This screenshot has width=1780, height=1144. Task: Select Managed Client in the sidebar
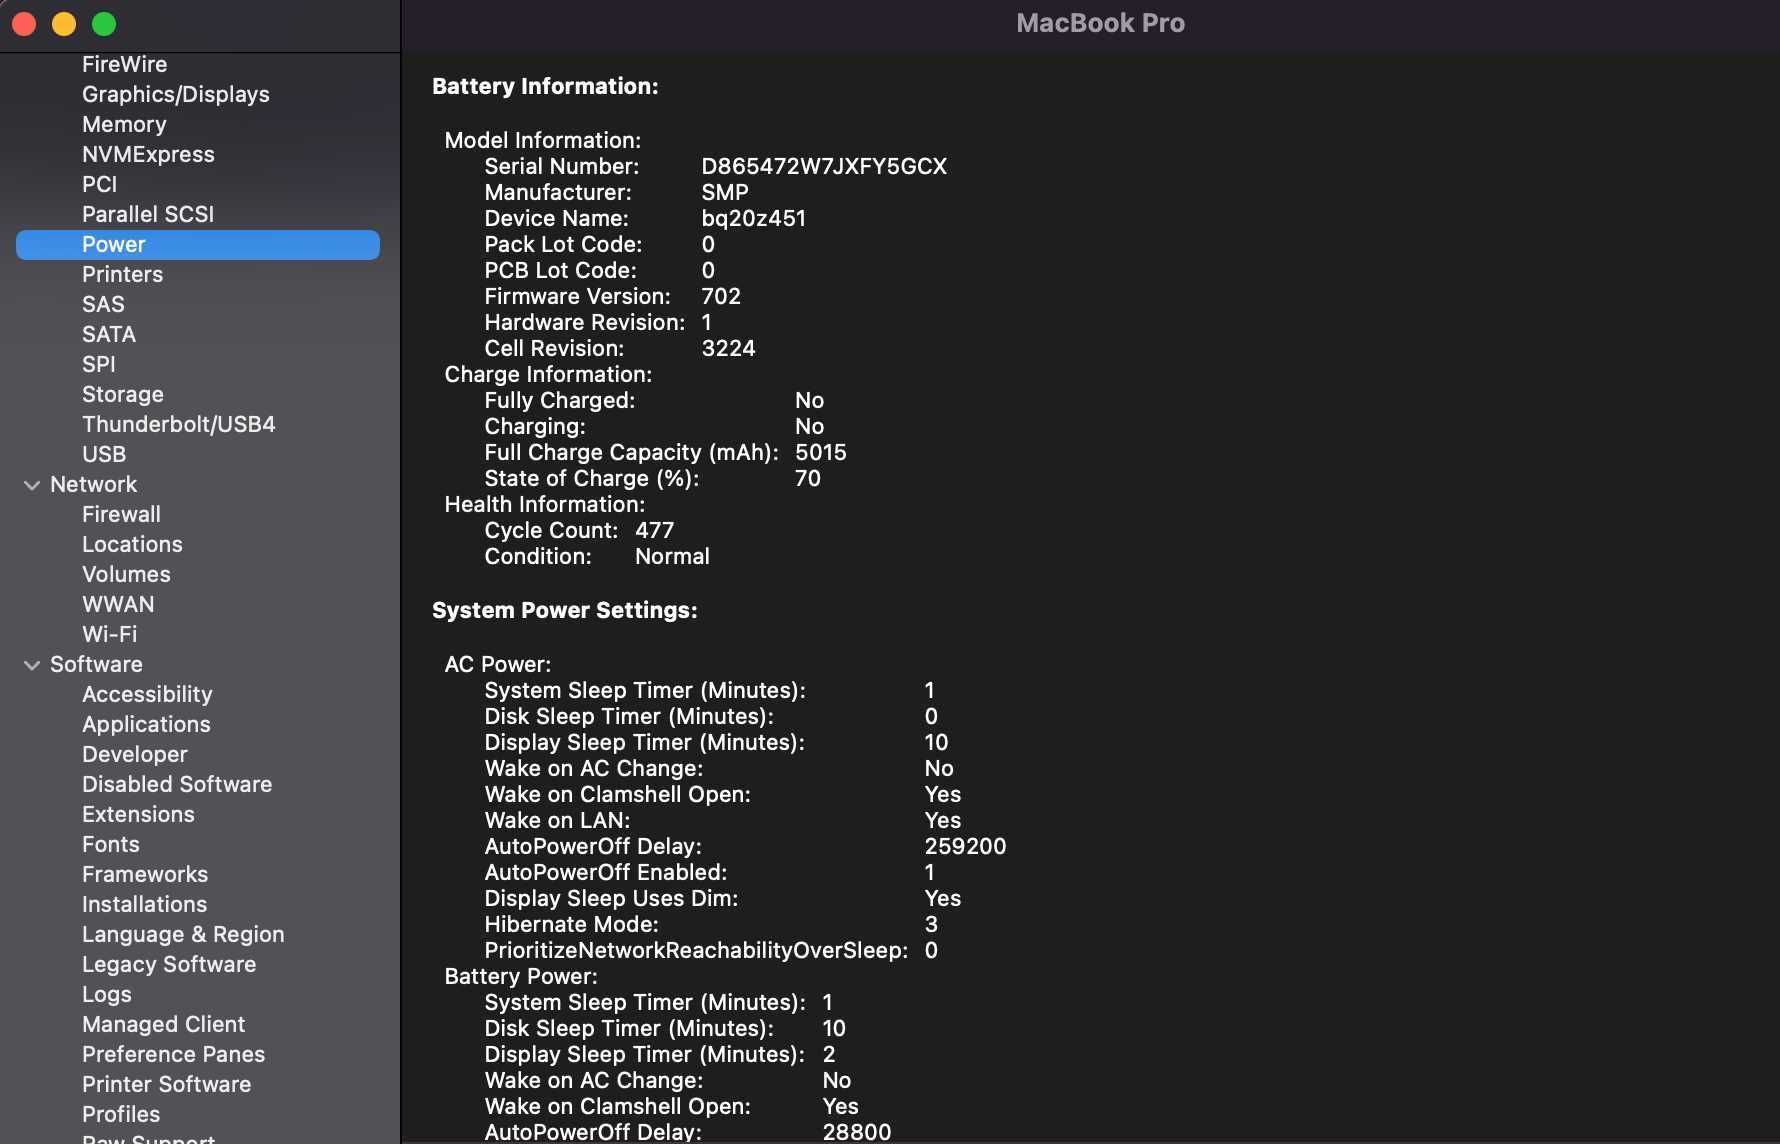point(163,1024)
